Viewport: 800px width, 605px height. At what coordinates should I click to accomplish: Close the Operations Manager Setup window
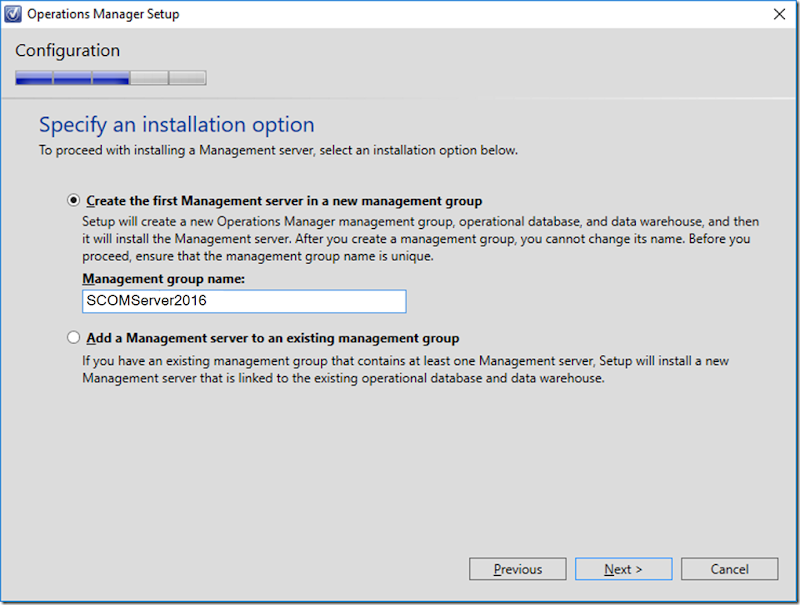(779, 14)
